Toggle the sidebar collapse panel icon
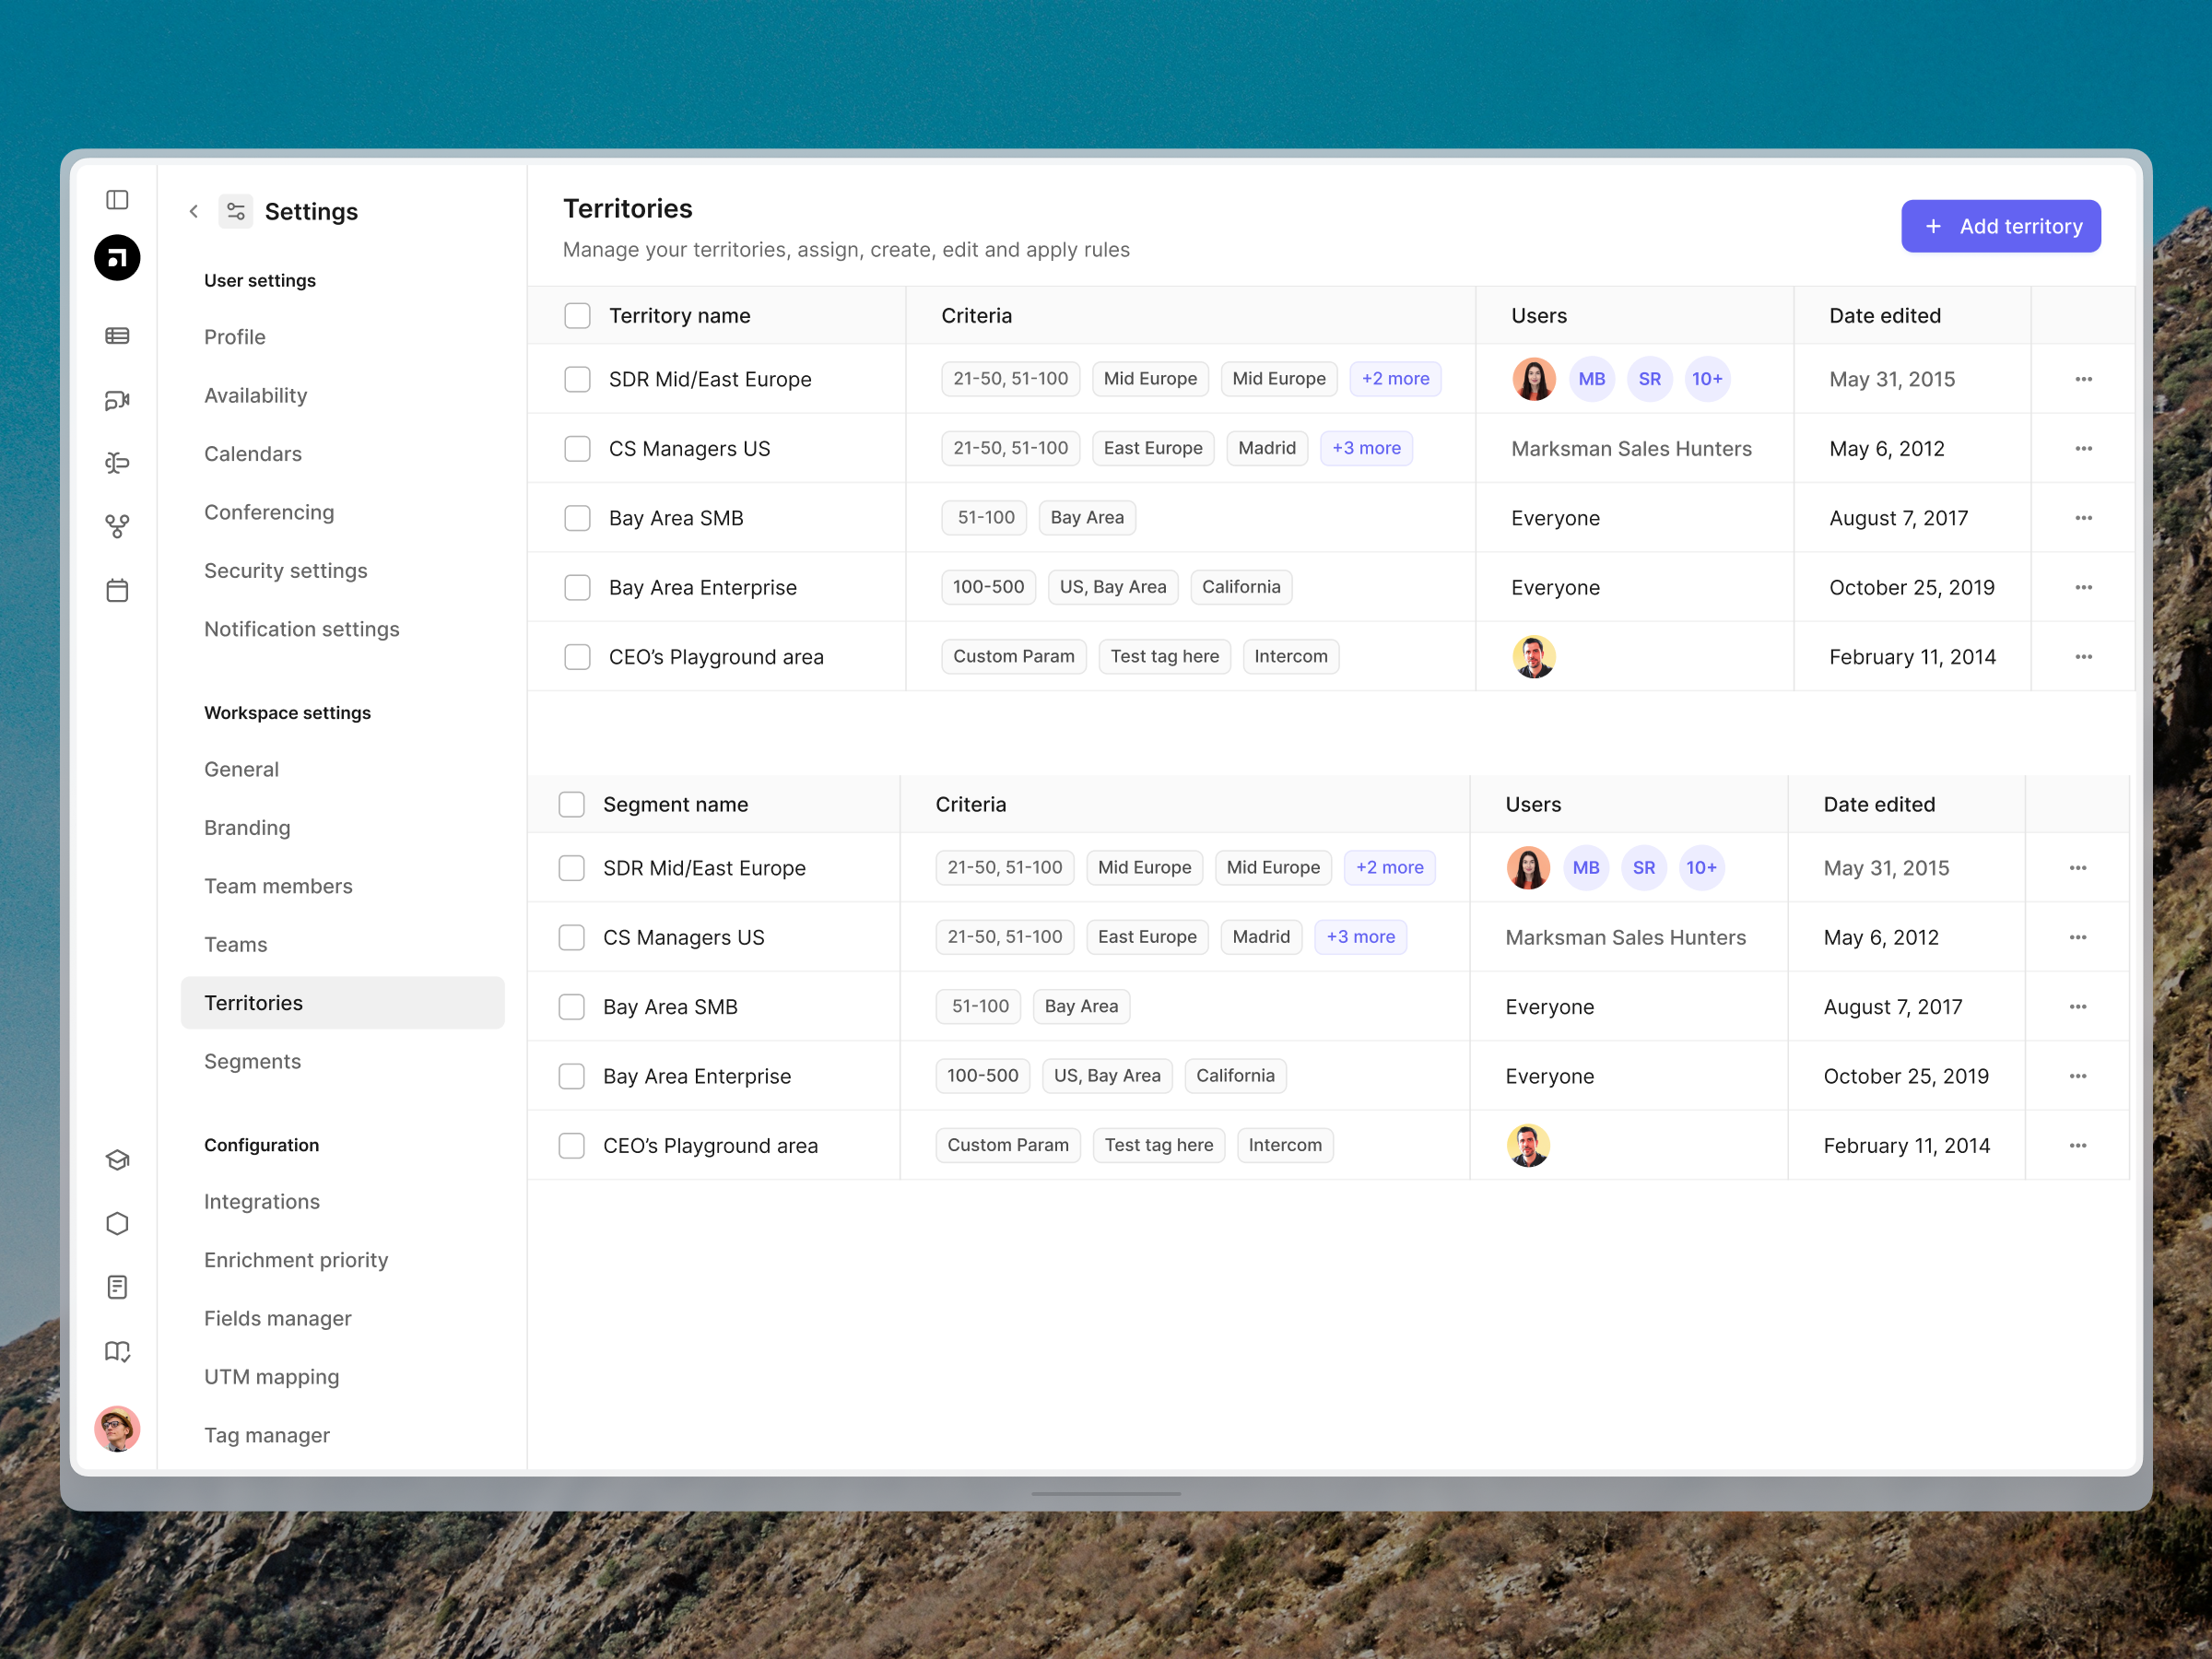2212x1659 pixels. (x=117, y=200)
